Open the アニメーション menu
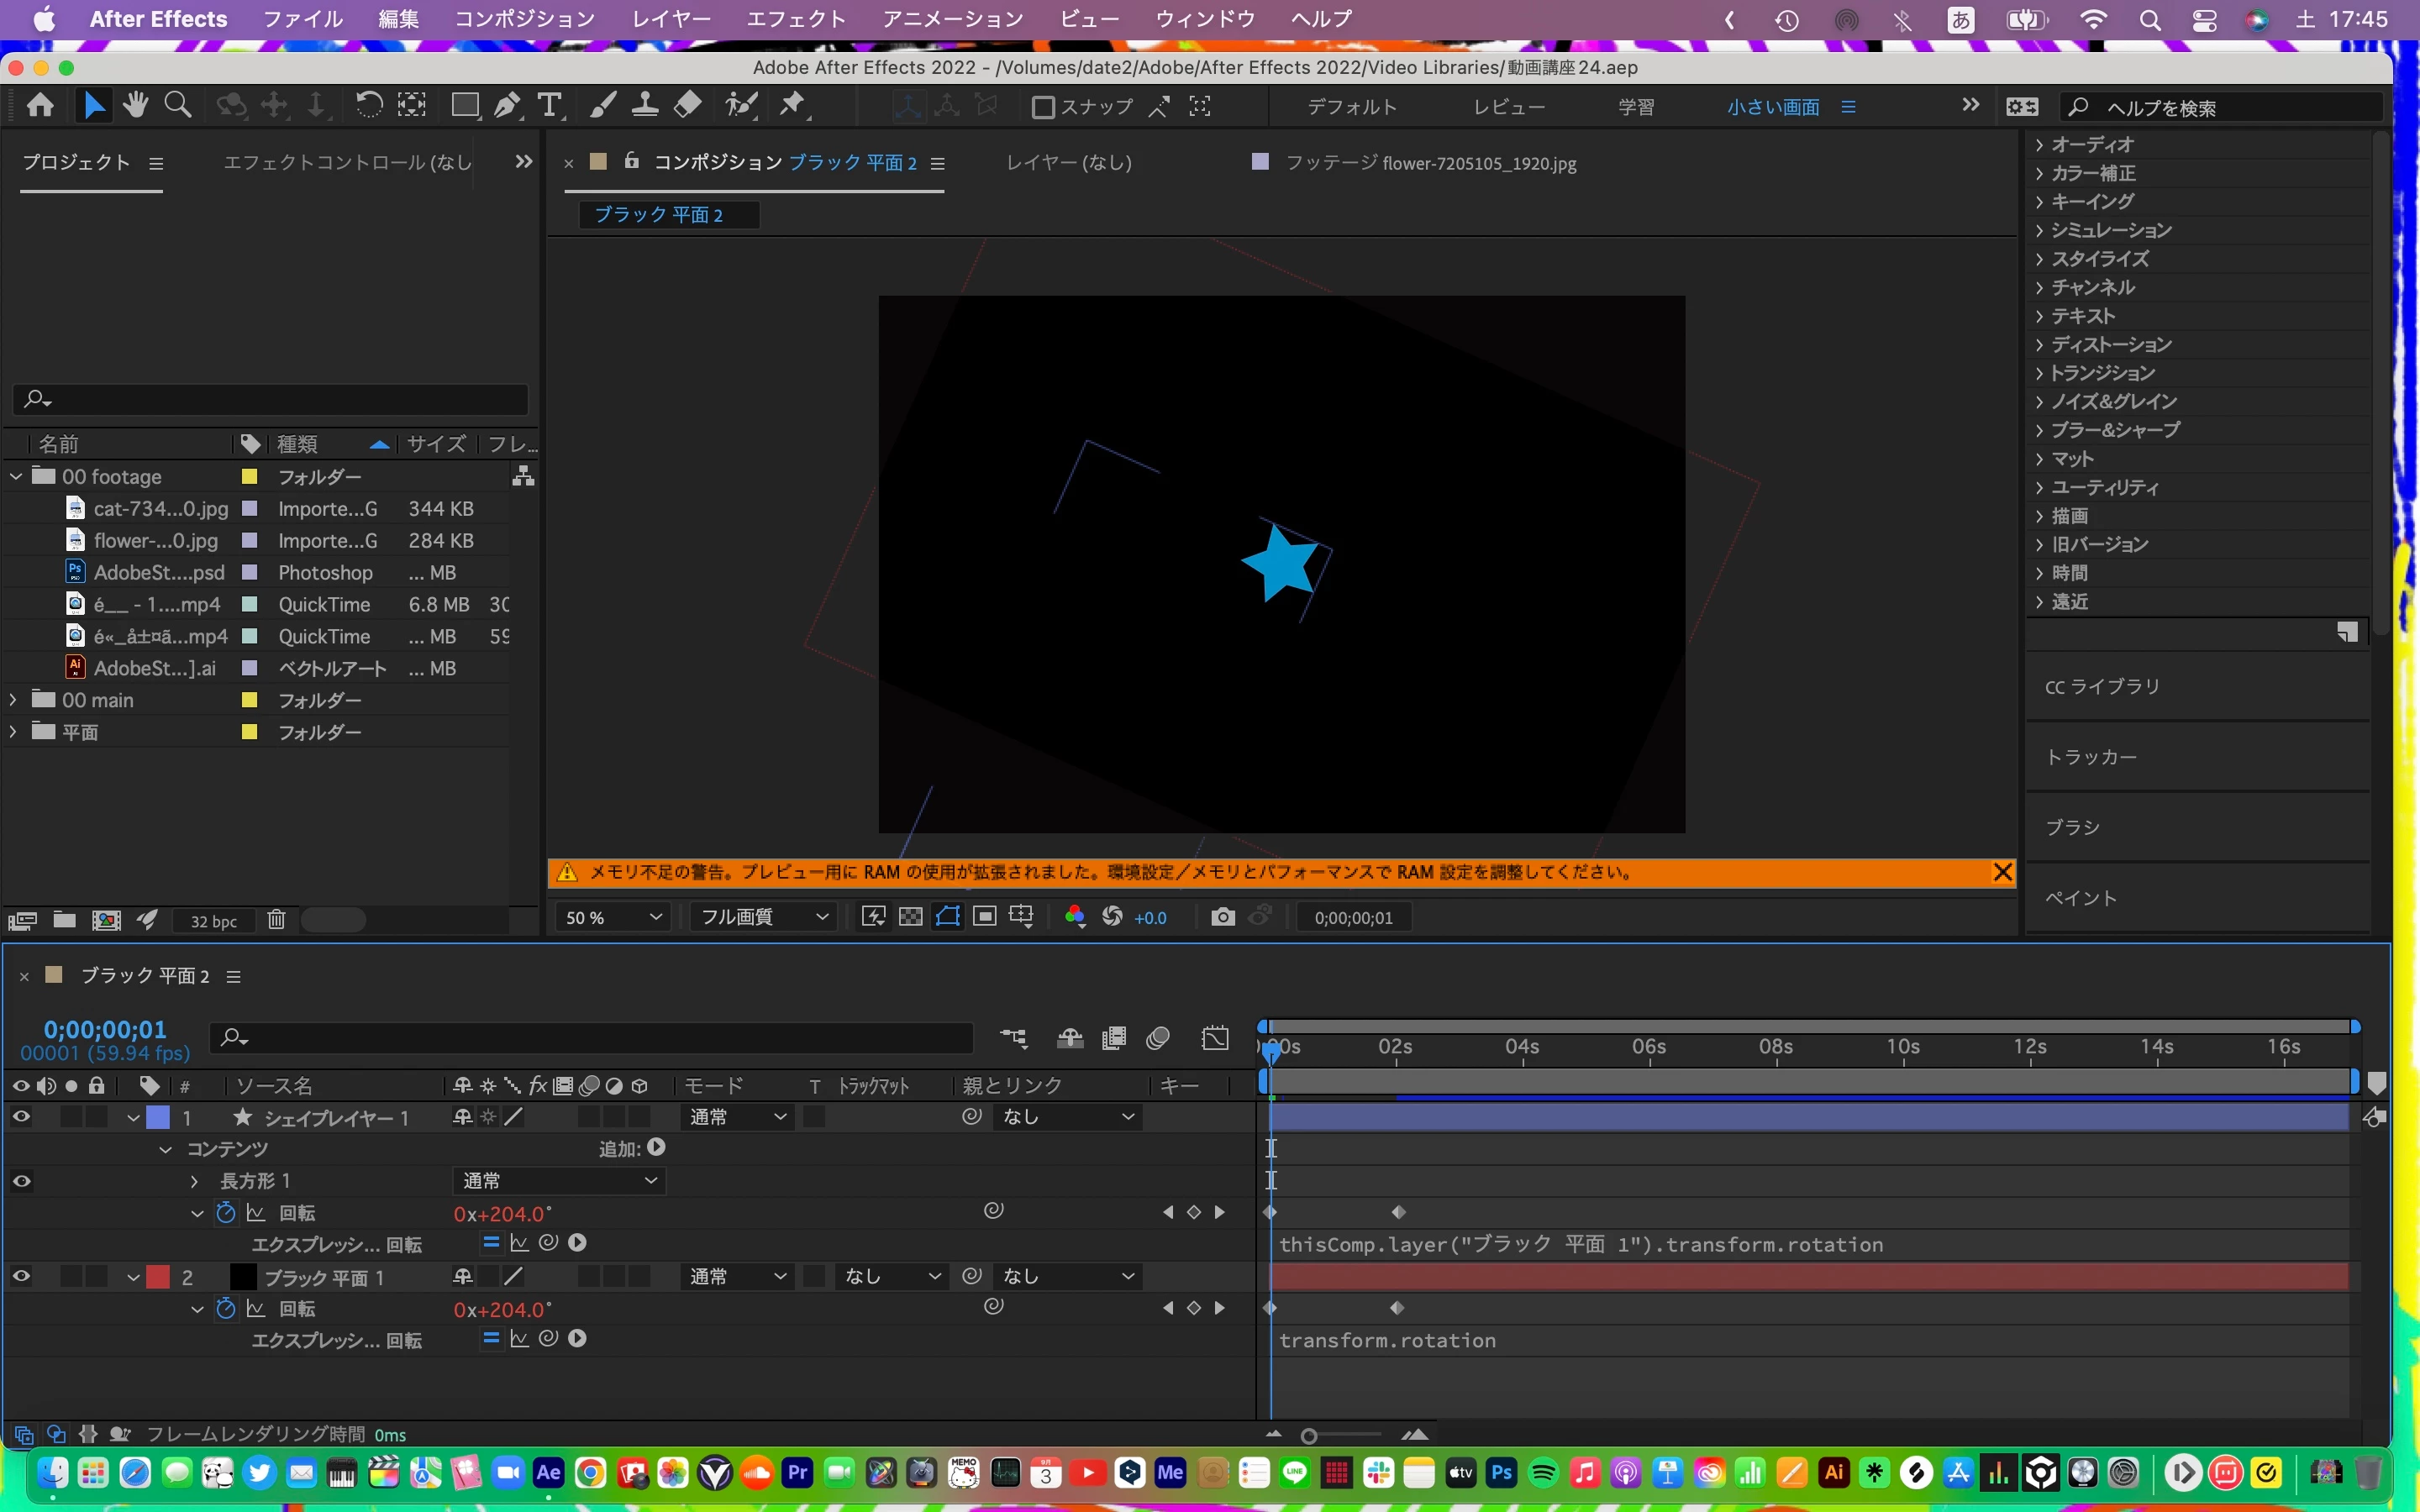Image resolution: width=2420 pixels, height=1512 pixels. 952,19
